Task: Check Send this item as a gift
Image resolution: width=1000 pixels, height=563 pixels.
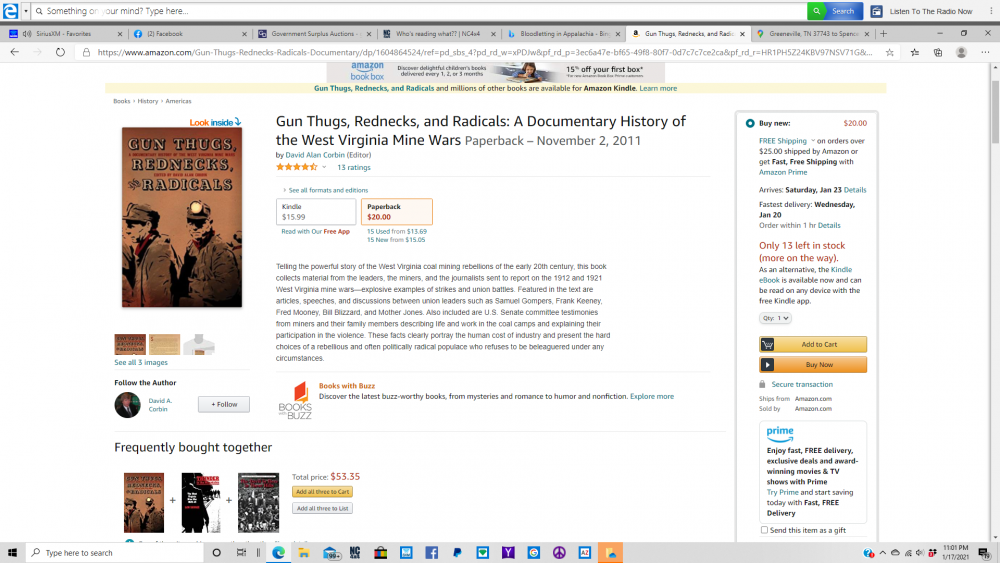Action: pyautogui.click(x=764, y=530)
